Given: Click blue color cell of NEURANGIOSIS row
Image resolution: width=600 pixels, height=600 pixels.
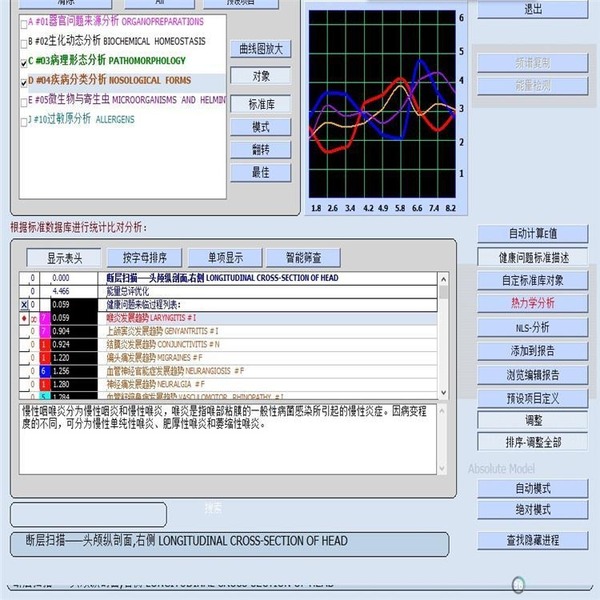Looking at the screenshot, I should click(44, 370).
